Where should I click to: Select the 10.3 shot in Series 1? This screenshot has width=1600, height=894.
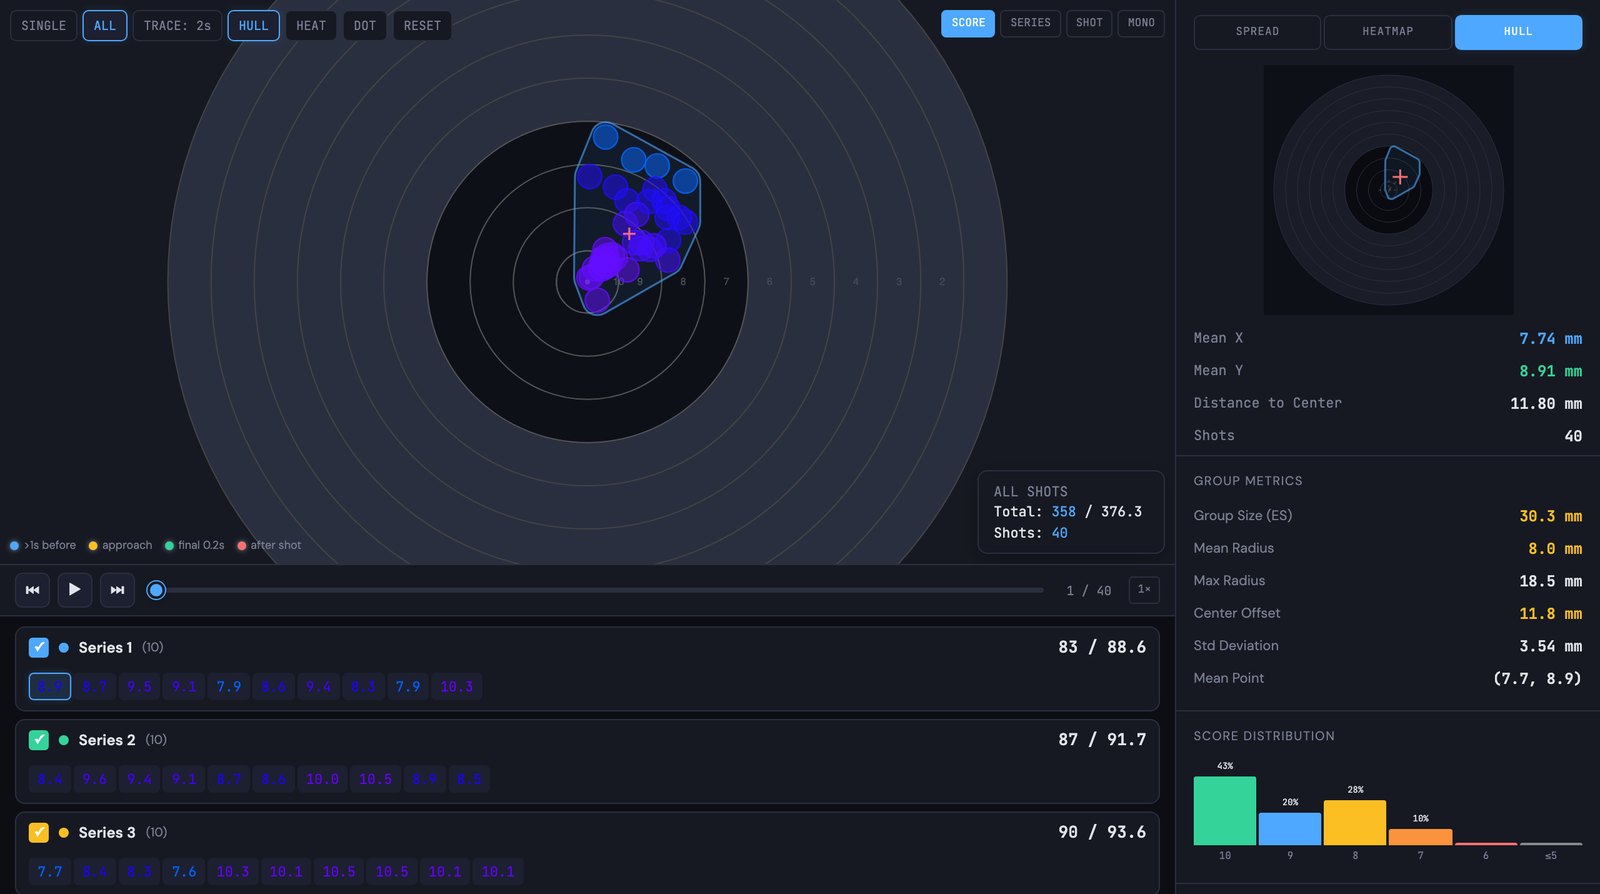[x=457, y=687]
